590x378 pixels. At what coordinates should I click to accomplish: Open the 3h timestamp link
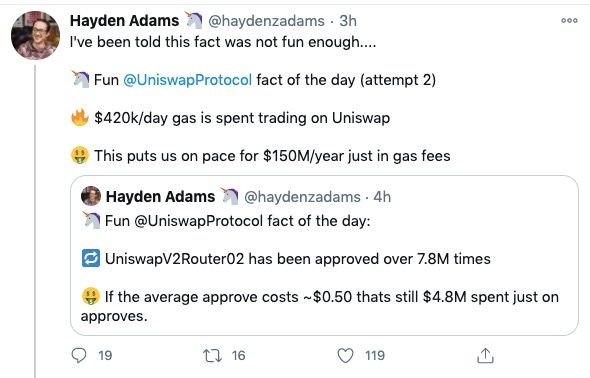[x=348, y=21]
